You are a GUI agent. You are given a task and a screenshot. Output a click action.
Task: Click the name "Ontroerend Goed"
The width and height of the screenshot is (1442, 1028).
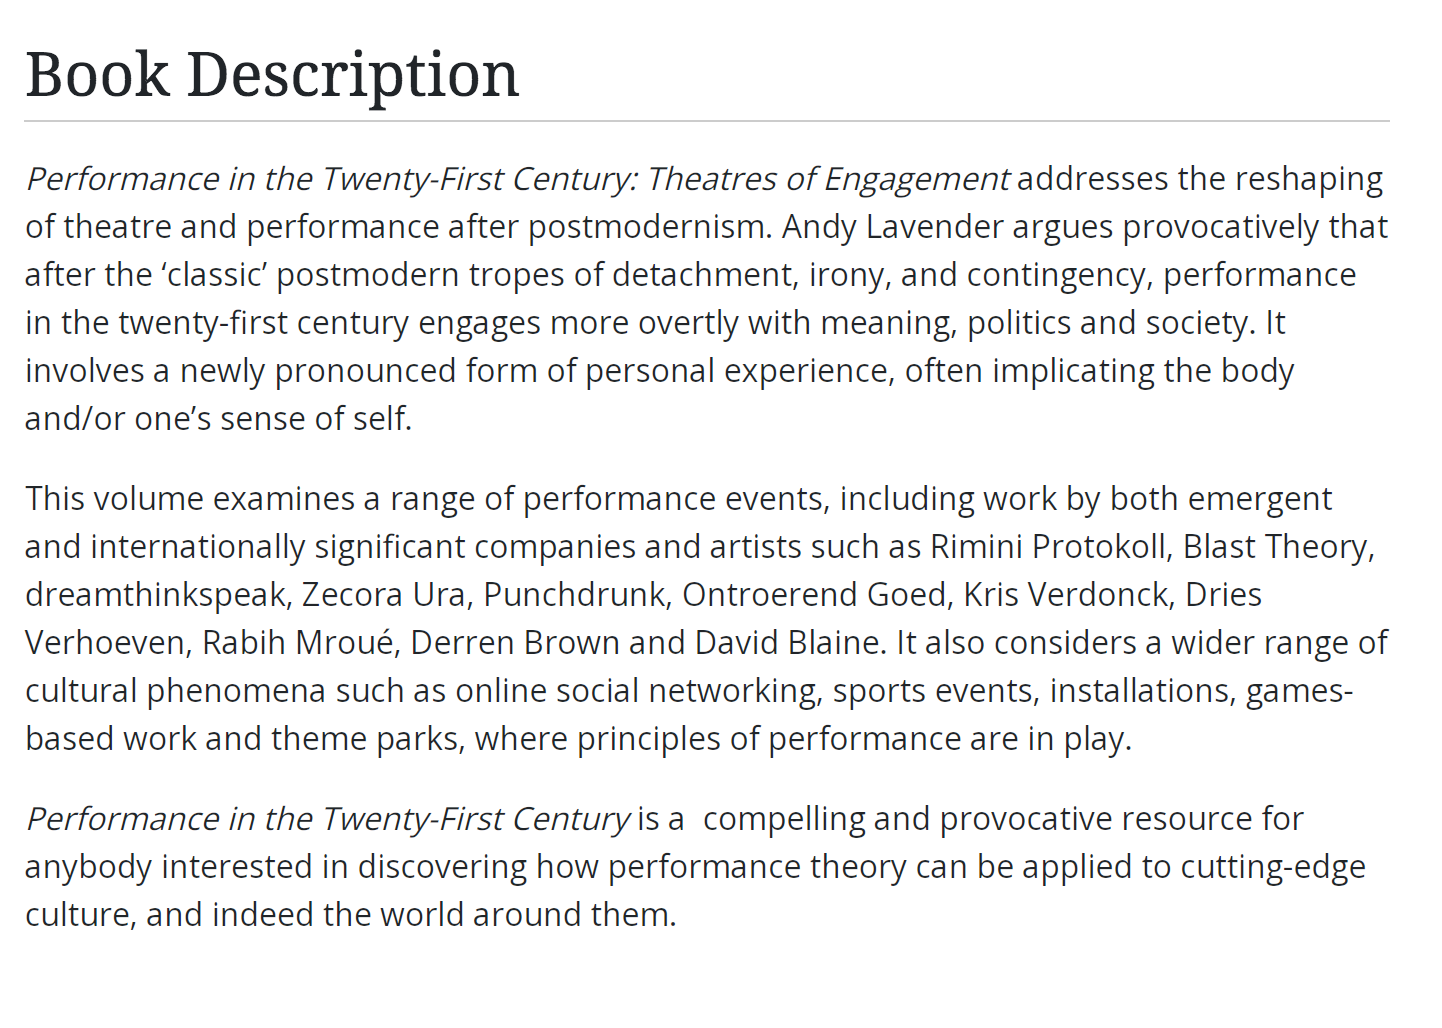pos(814,595)
